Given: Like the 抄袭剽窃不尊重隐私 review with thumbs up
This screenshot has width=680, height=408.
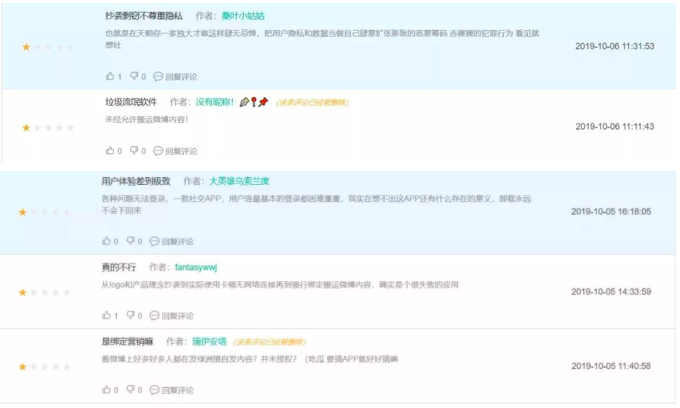Looking at the screenshot, I should point(110,76).
